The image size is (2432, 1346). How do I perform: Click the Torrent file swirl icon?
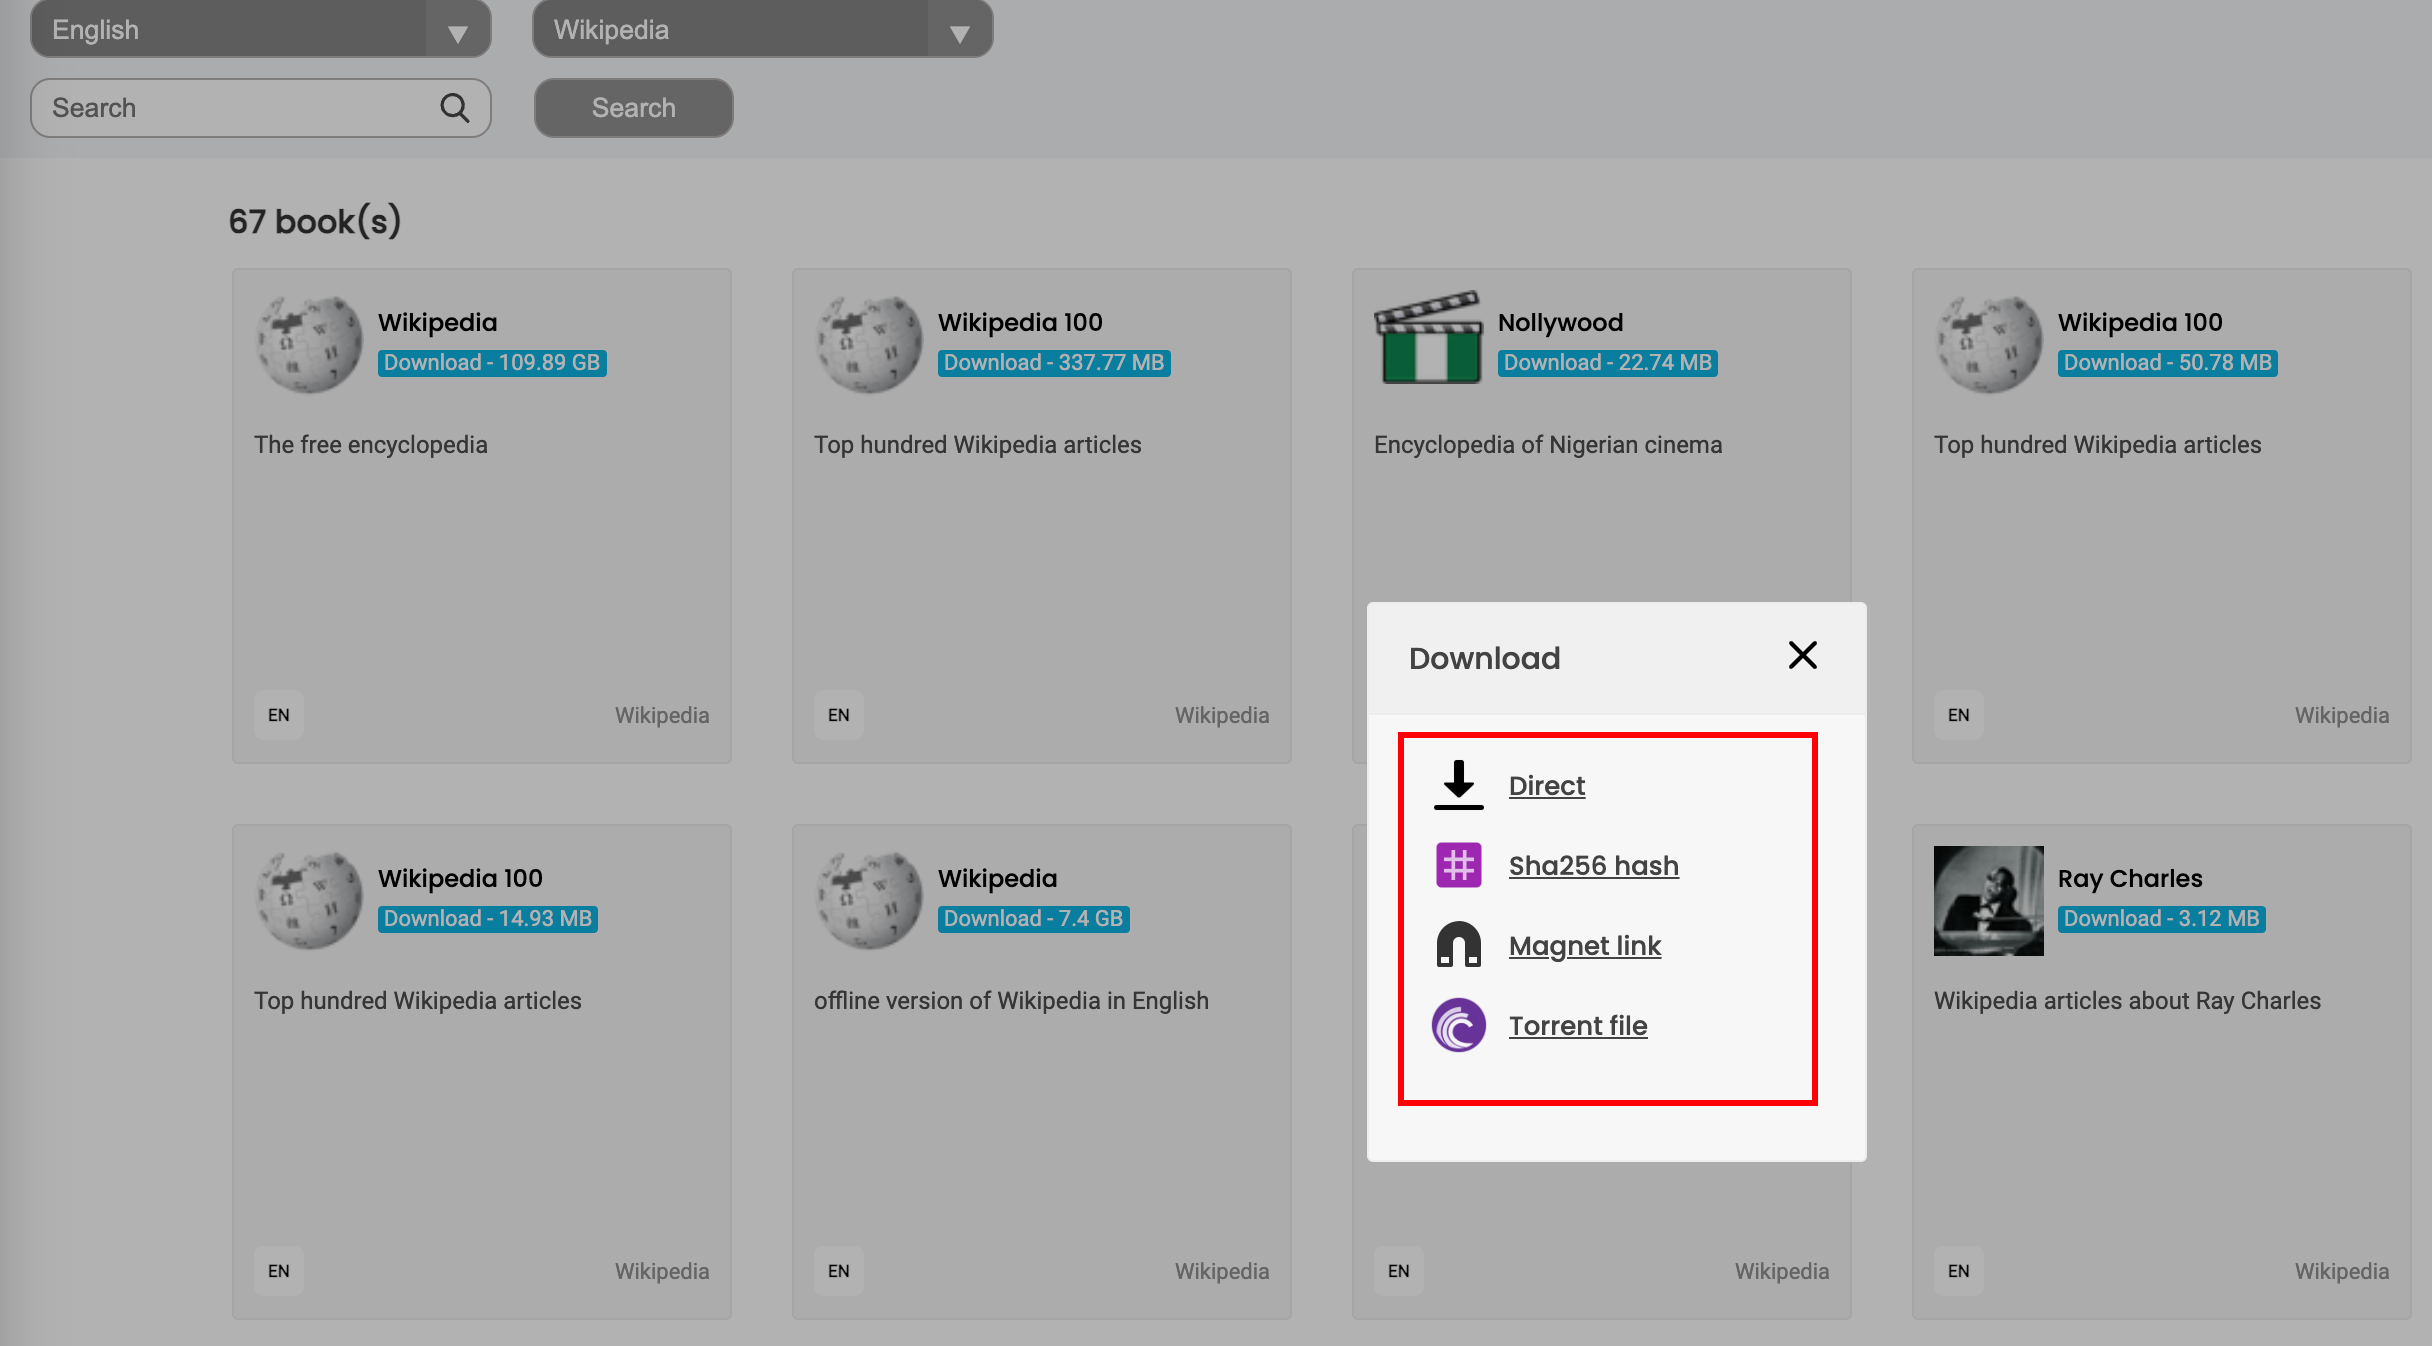point(1459,1025)
